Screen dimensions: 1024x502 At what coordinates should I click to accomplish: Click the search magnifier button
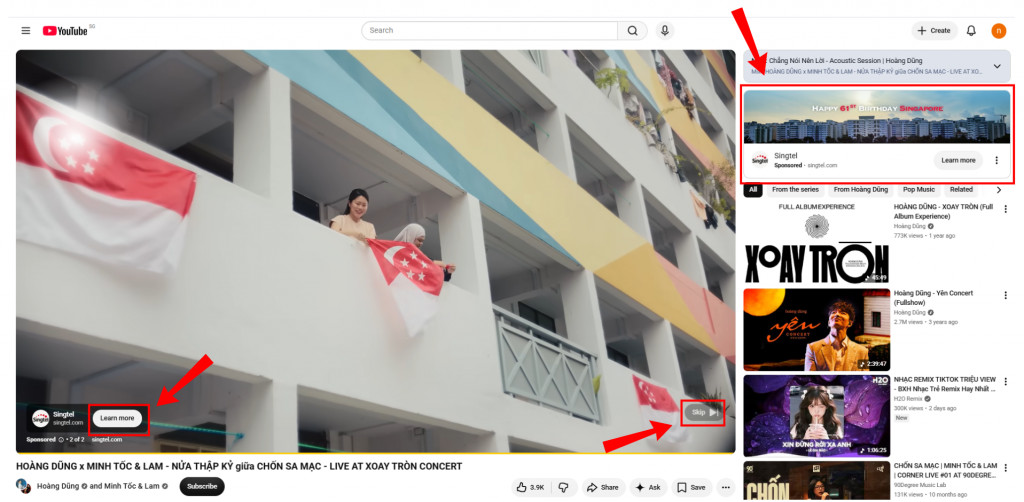click(632, 31)
